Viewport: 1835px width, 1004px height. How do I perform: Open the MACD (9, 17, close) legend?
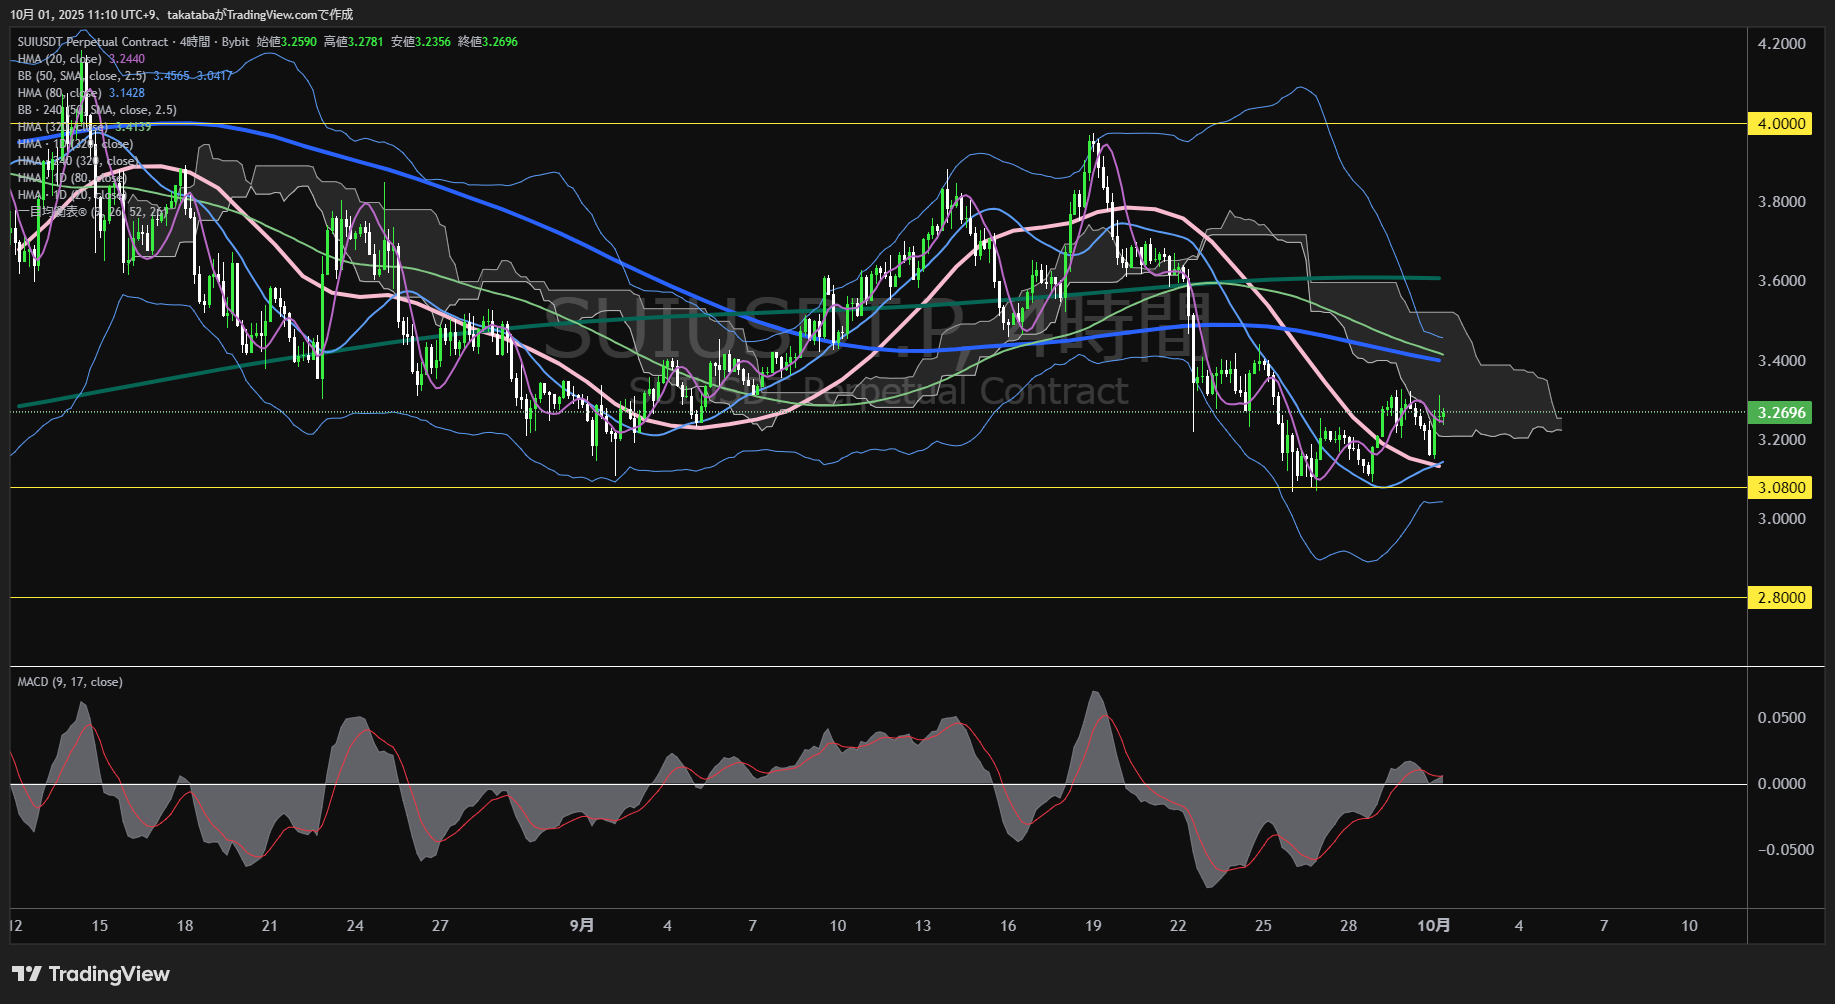[x=70, y=682]
